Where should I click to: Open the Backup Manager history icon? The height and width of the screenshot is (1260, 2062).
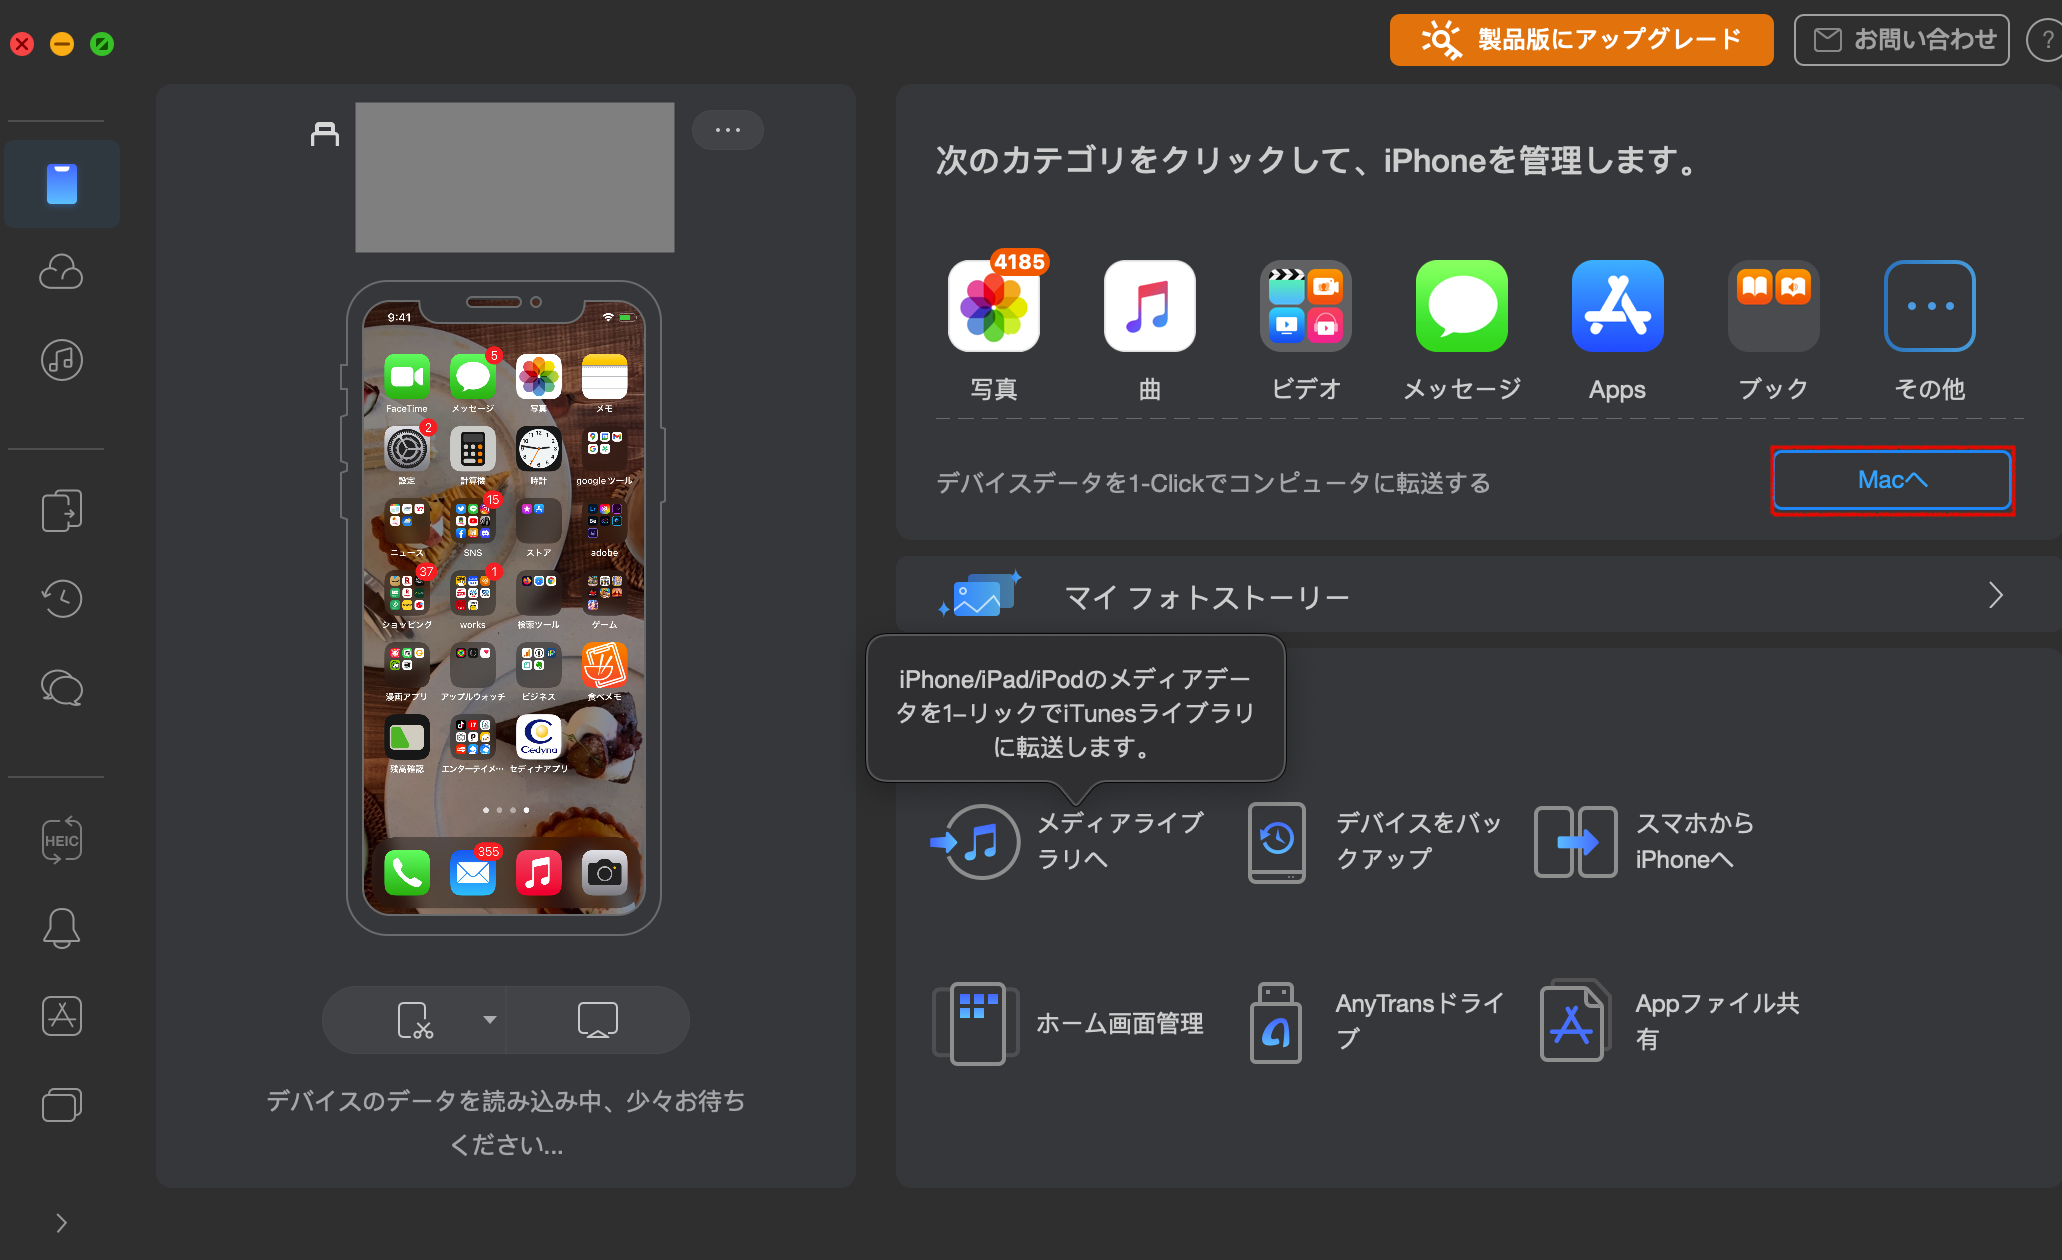tap(62, 598)
